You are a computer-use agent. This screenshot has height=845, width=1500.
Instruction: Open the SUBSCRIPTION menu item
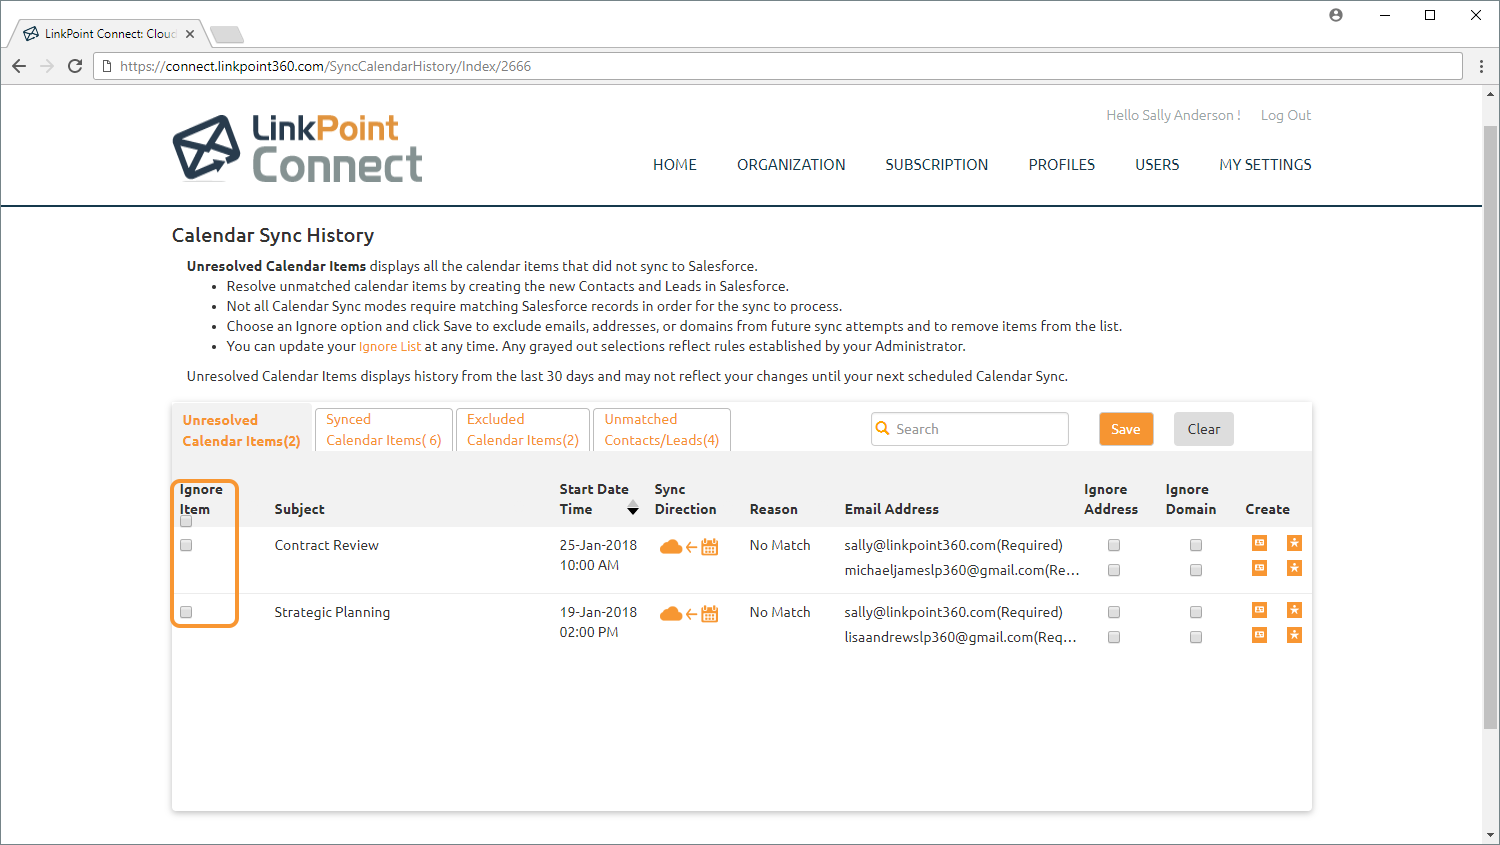tap(936, 165)
